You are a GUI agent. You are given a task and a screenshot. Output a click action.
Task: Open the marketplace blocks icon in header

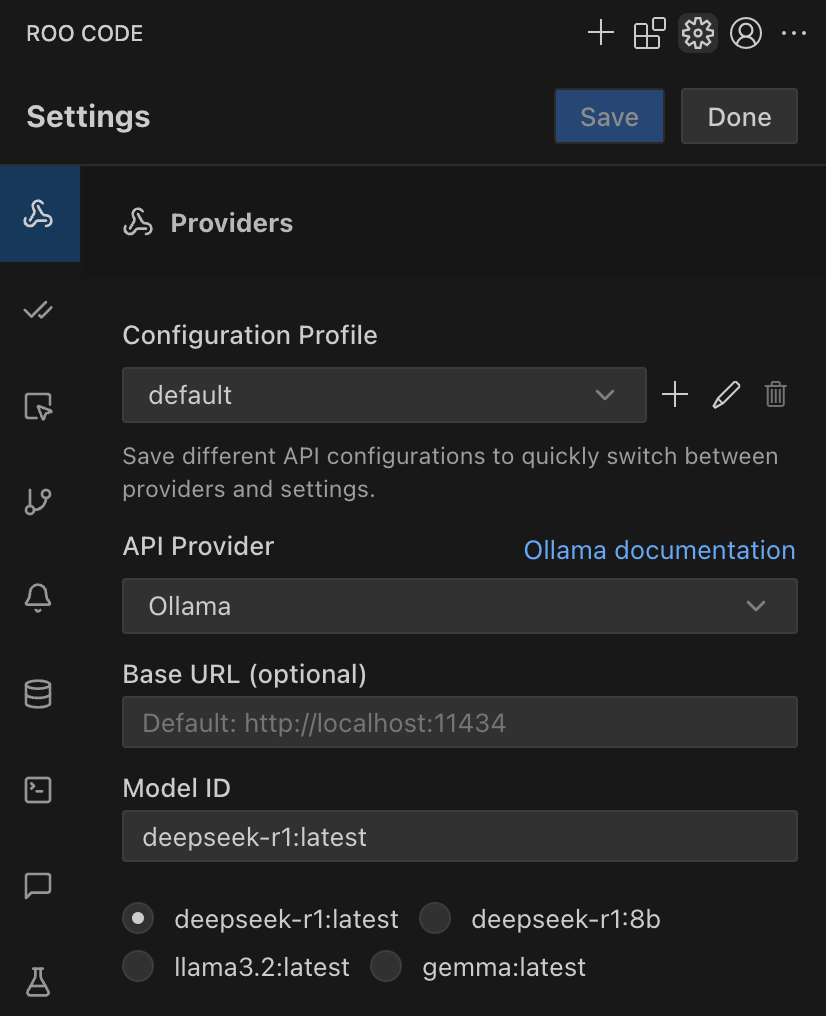coord(649,32)
